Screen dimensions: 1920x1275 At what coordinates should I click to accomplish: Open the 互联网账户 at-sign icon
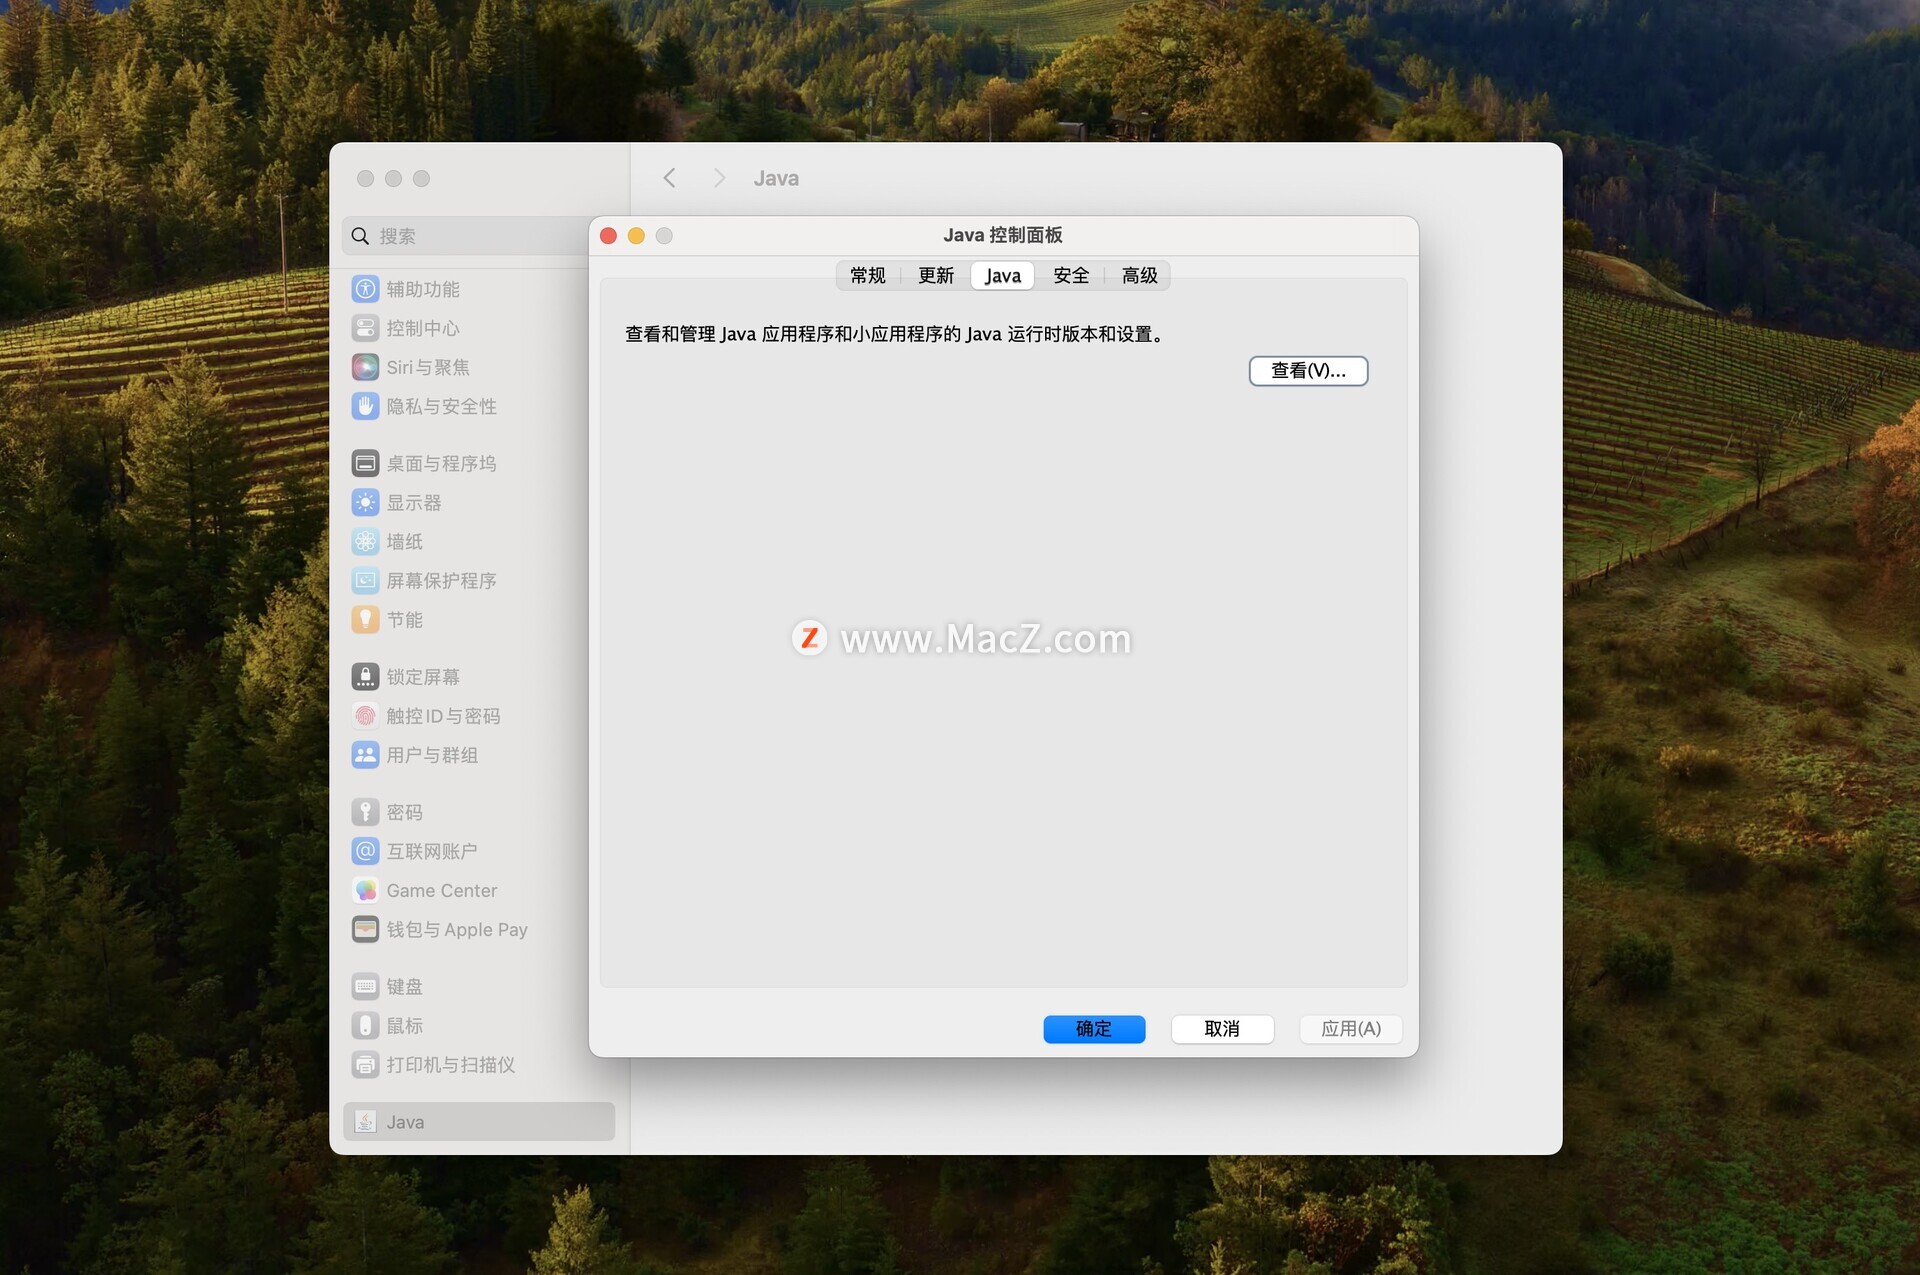365,851
